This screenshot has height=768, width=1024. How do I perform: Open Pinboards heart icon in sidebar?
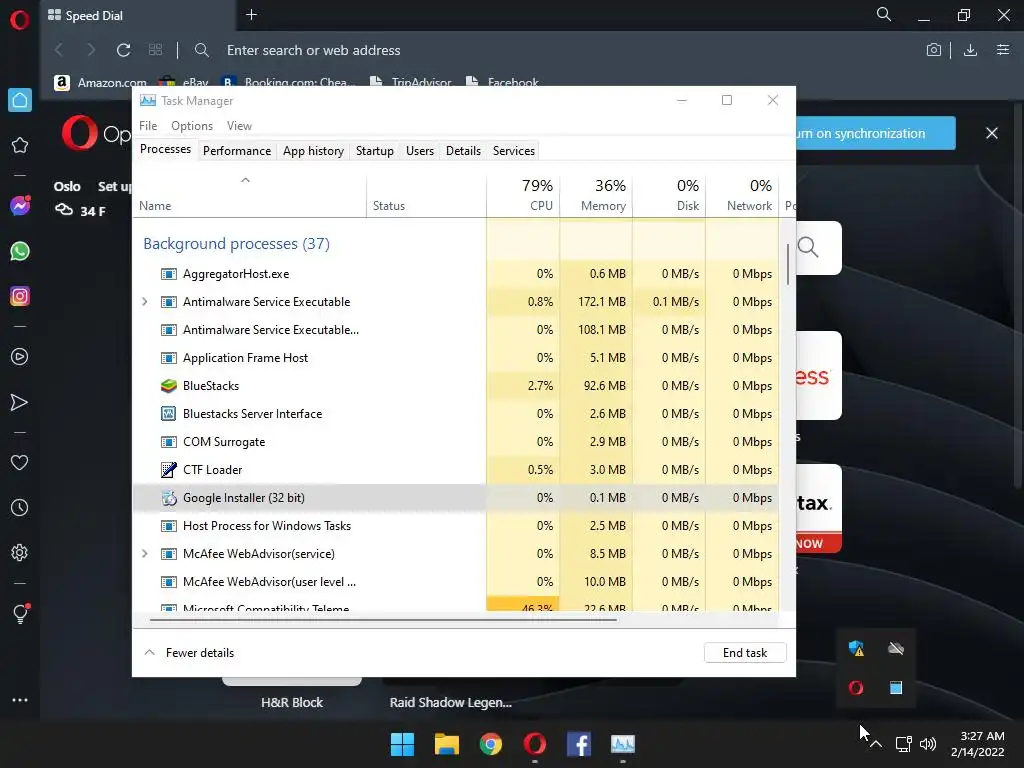click(x=20, y=462)
